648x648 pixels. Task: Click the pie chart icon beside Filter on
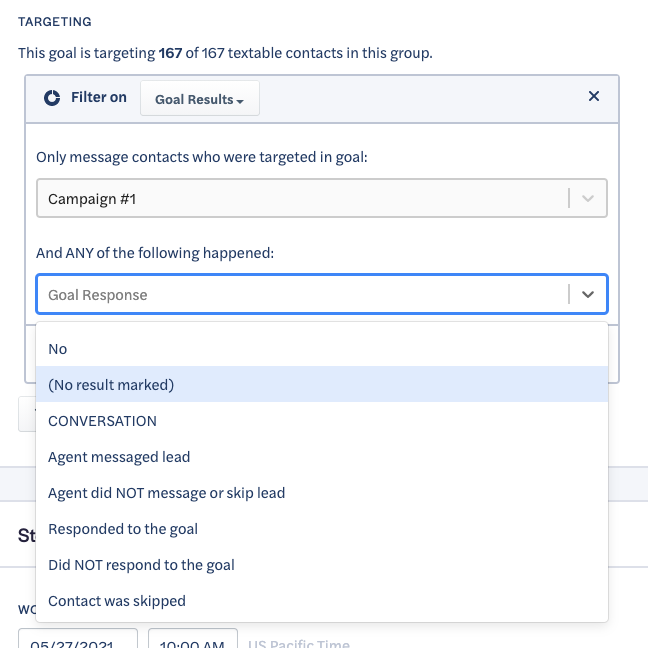tap(52, 98)
